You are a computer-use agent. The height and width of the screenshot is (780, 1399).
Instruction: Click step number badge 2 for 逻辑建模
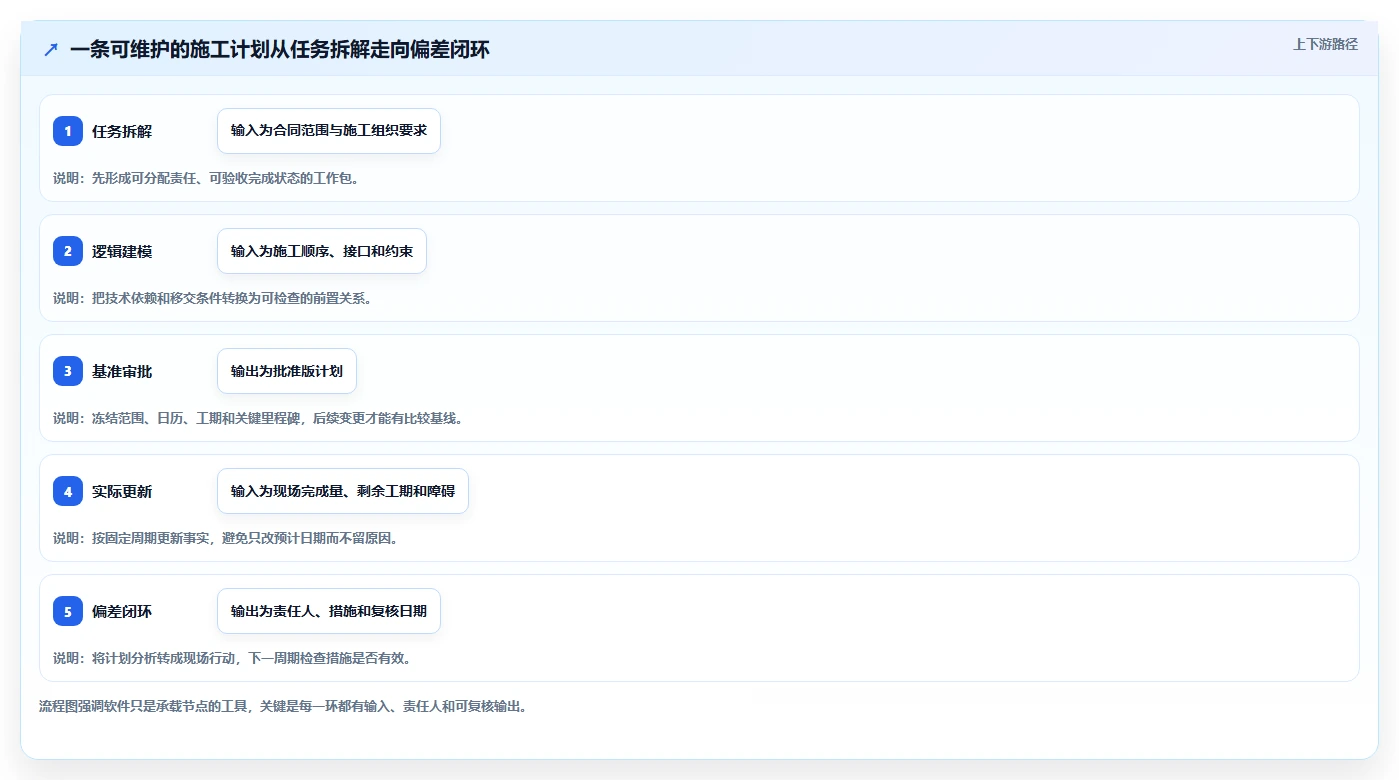point(68,251)
